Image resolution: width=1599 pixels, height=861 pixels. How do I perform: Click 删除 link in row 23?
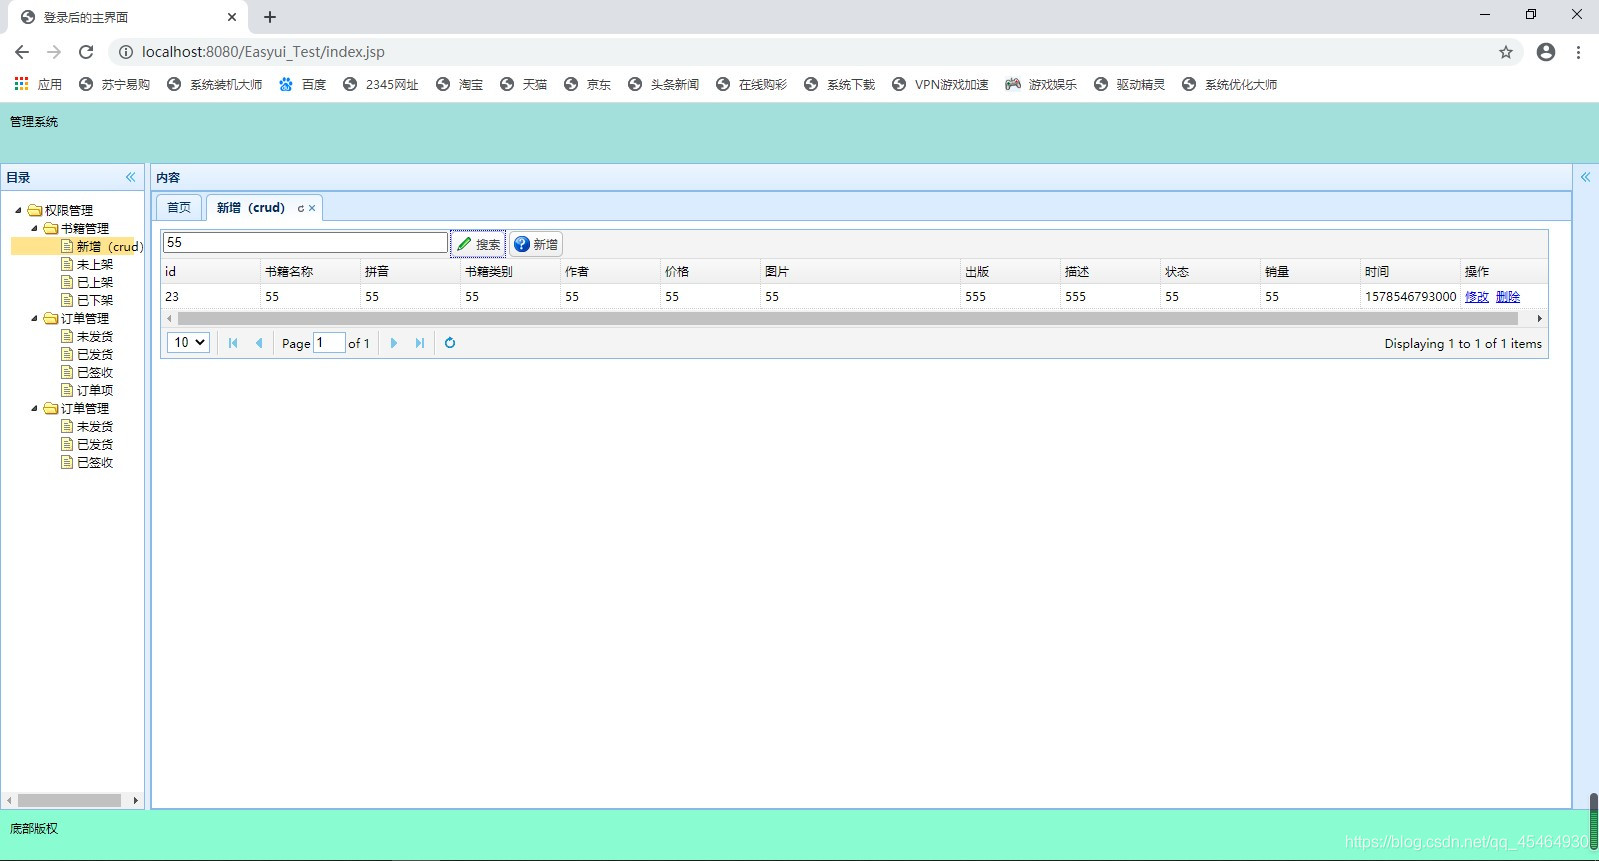coord(1508,296)
